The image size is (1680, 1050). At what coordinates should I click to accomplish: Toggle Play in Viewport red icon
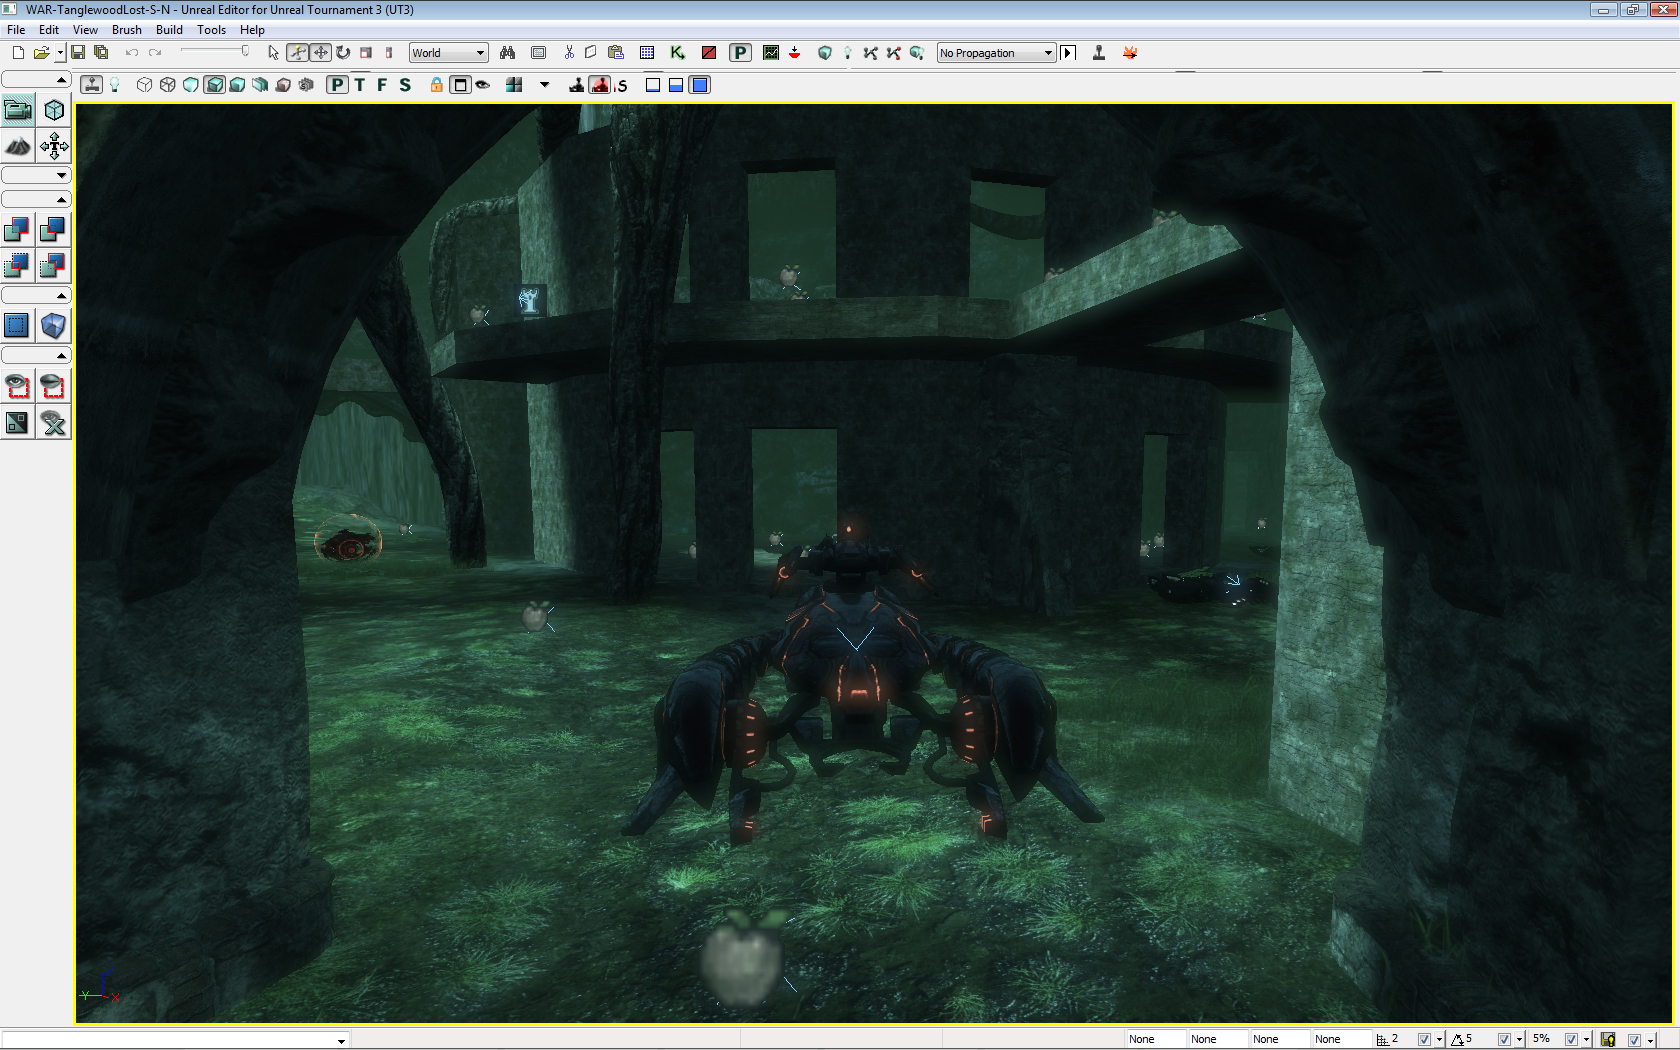[x=600, y=85]
